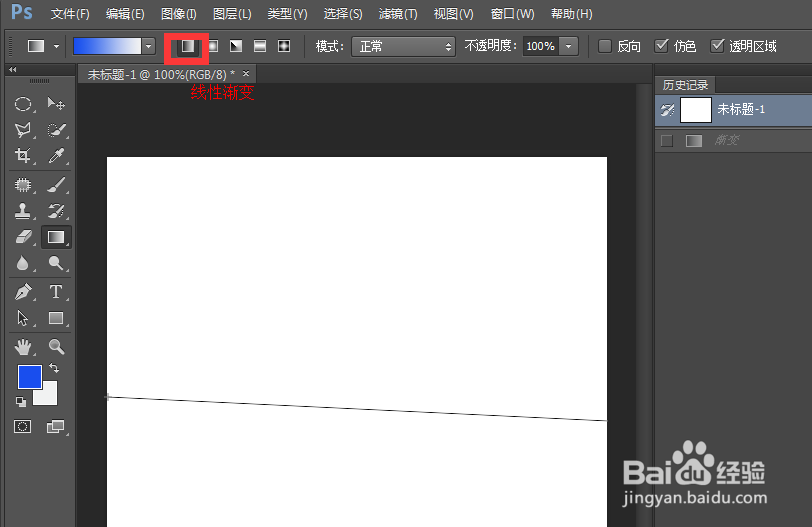
Task: Open the 图像(I) menu
Action: tap(179, 14)
